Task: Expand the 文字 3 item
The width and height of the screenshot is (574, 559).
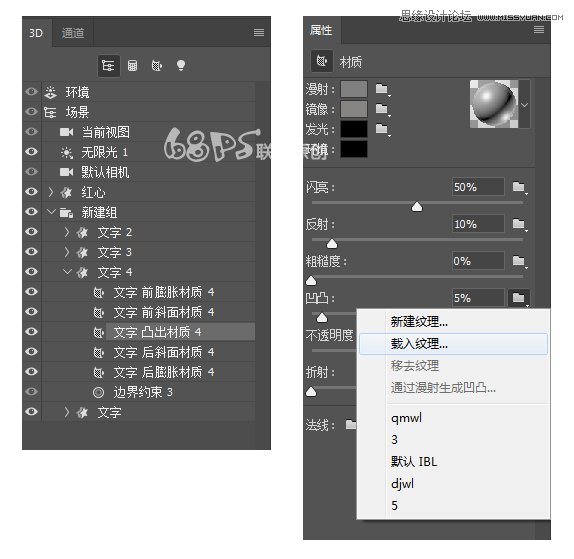Action: 67,252
